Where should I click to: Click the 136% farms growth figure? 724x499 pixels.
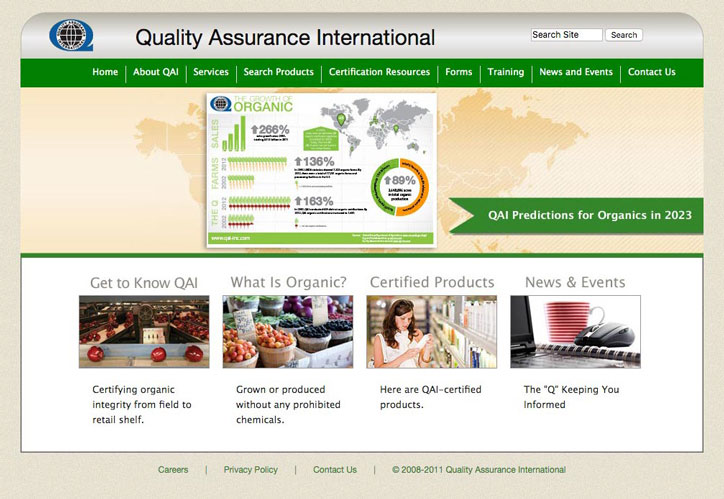(314, 162)
